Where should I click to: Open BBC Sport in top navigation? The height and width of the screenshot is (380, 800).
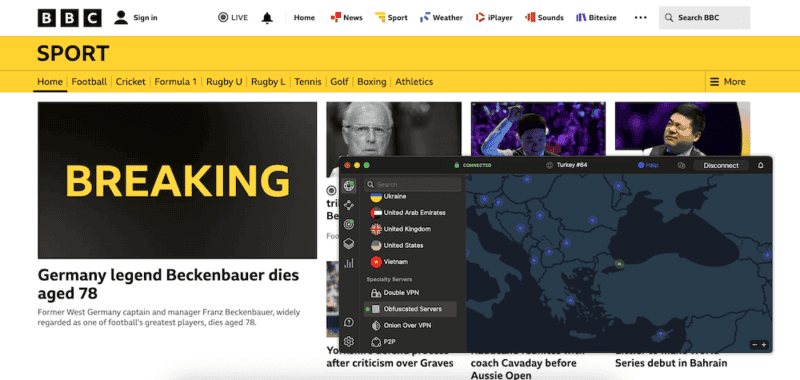tap(391, 18)
